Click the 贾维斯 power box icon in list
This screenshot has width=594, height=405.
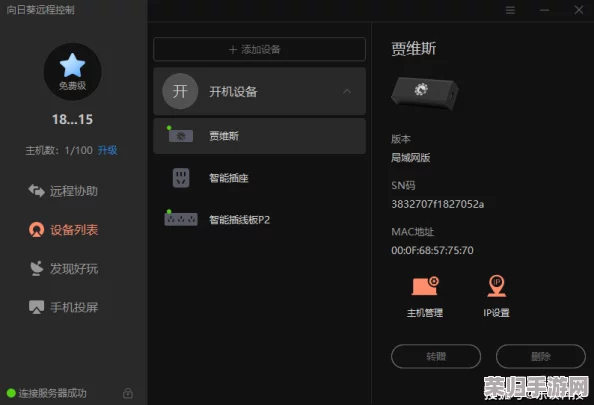click(x=181, y=136)
